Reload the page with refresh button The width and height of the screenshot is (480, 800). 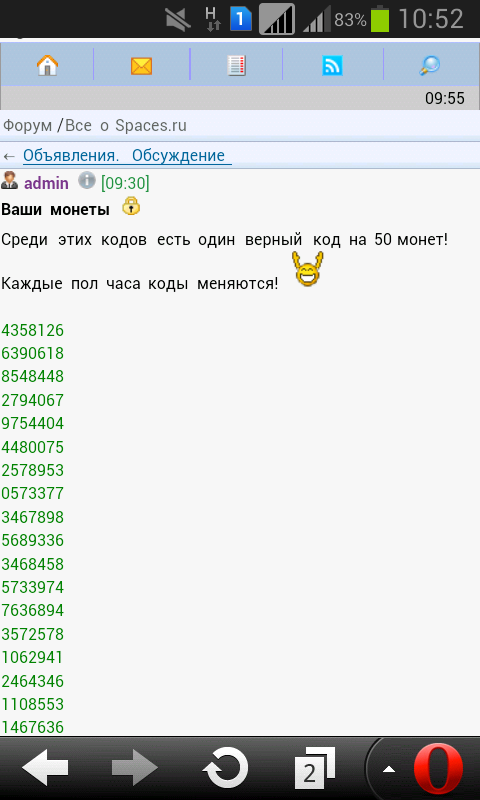click(x=225, y=768)
